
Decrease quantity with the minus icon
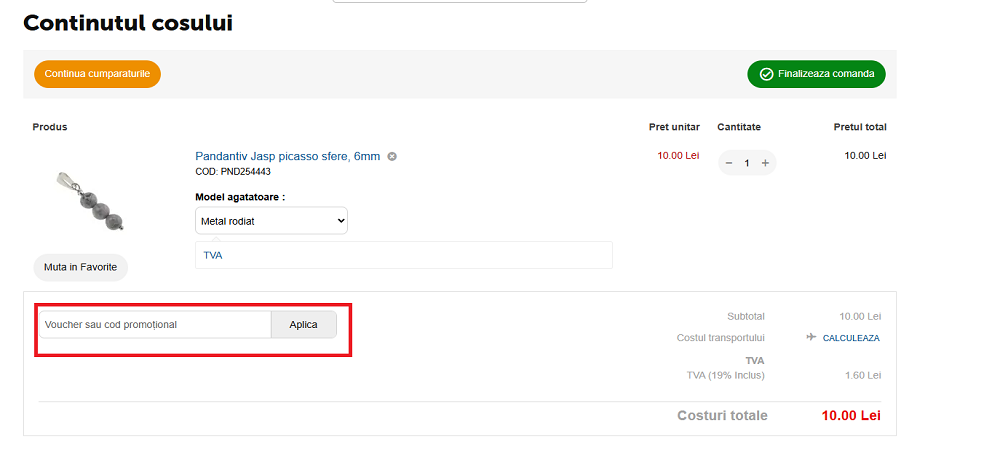(729, 163)
